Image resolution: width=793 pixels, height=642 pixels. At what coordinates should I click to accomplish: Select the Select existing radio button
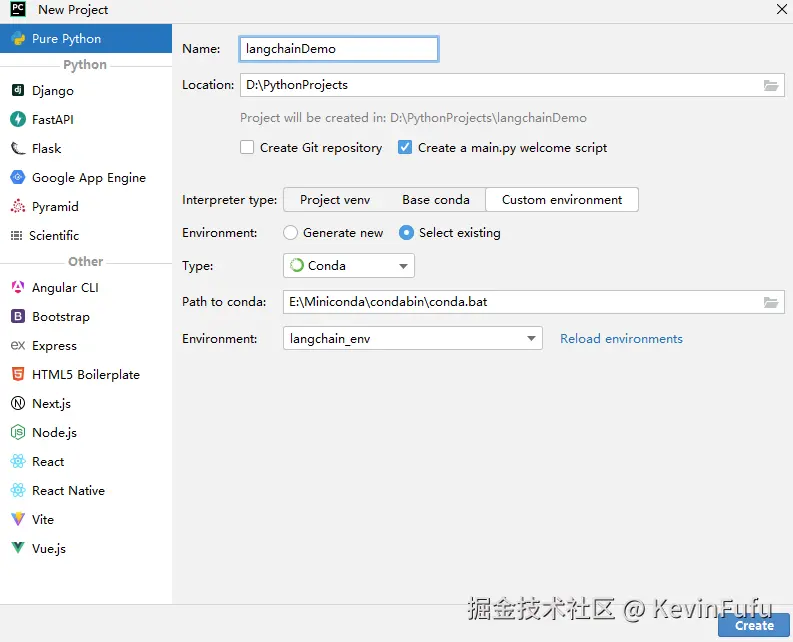(406, 233)
